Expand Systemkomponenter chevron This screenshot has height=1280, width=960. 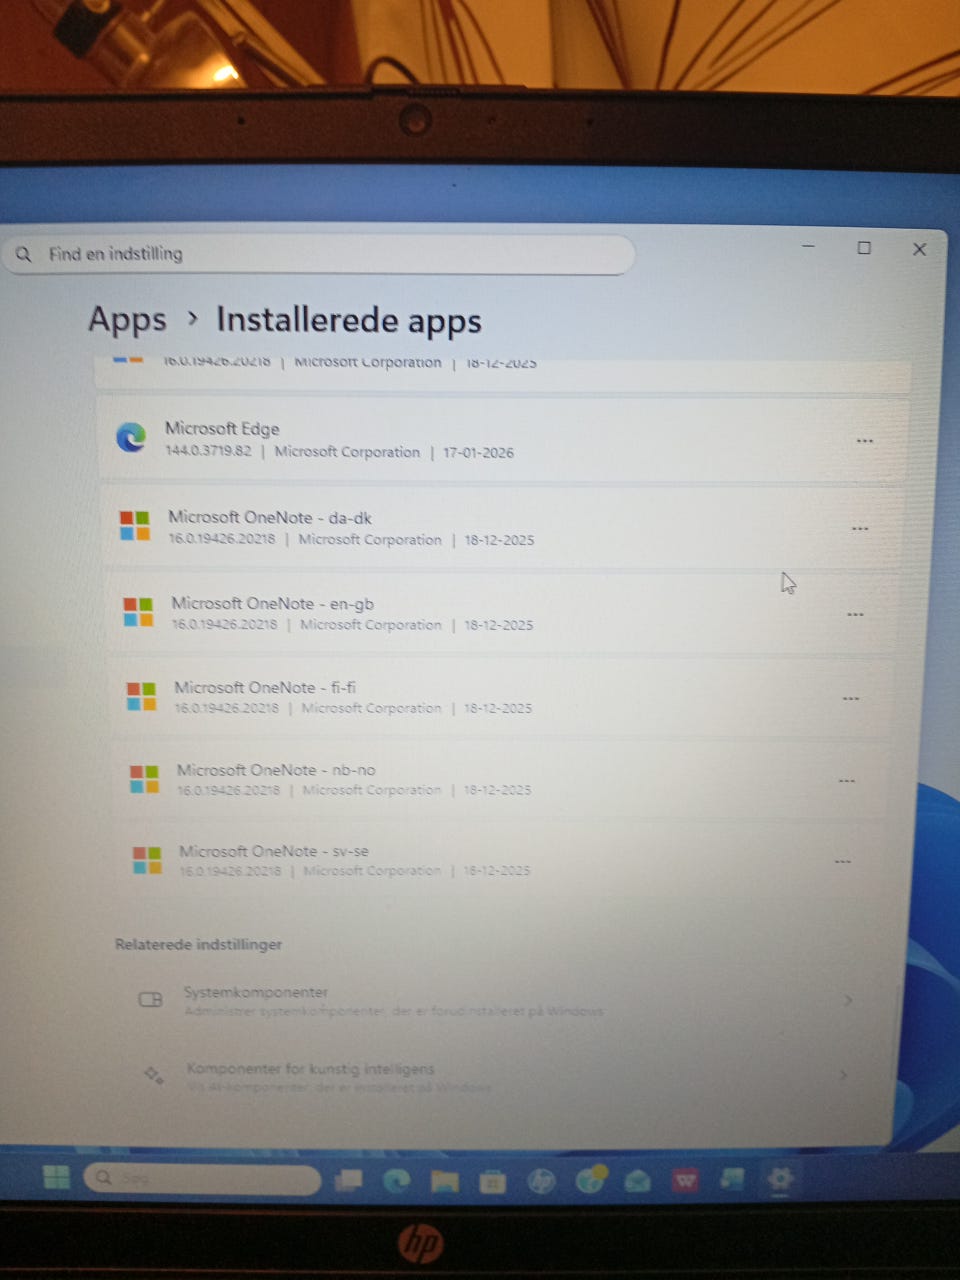point(848,1000)
